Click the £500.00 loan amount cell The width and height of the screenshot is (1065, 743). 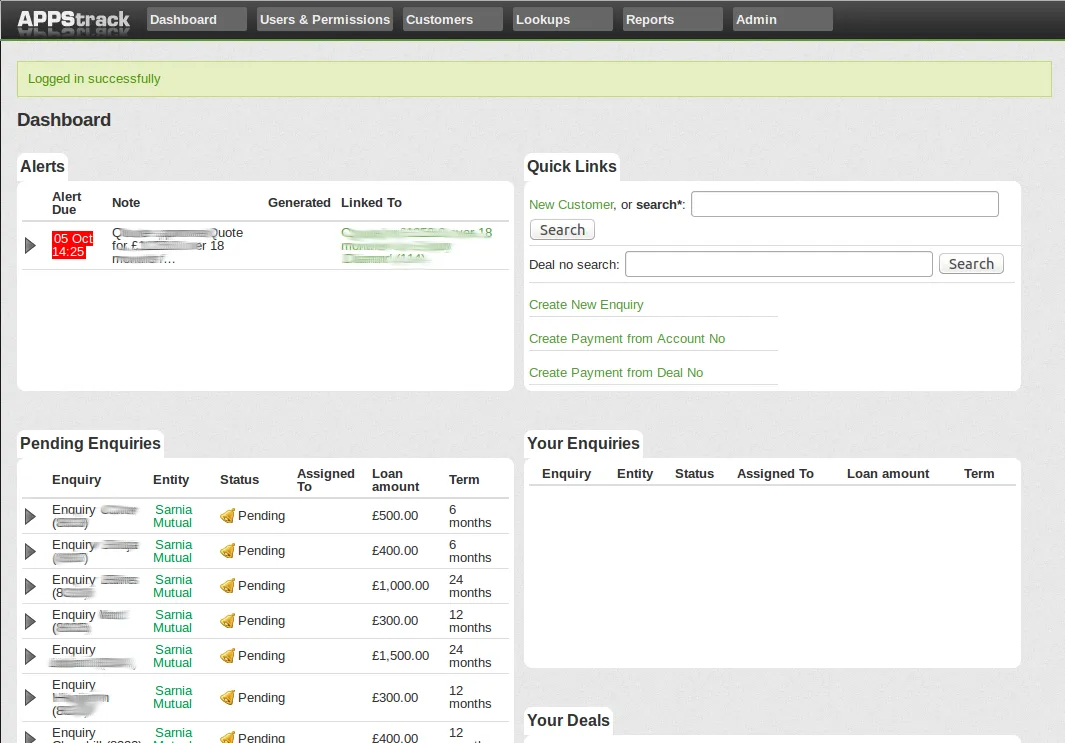click(x=395, y=516)
